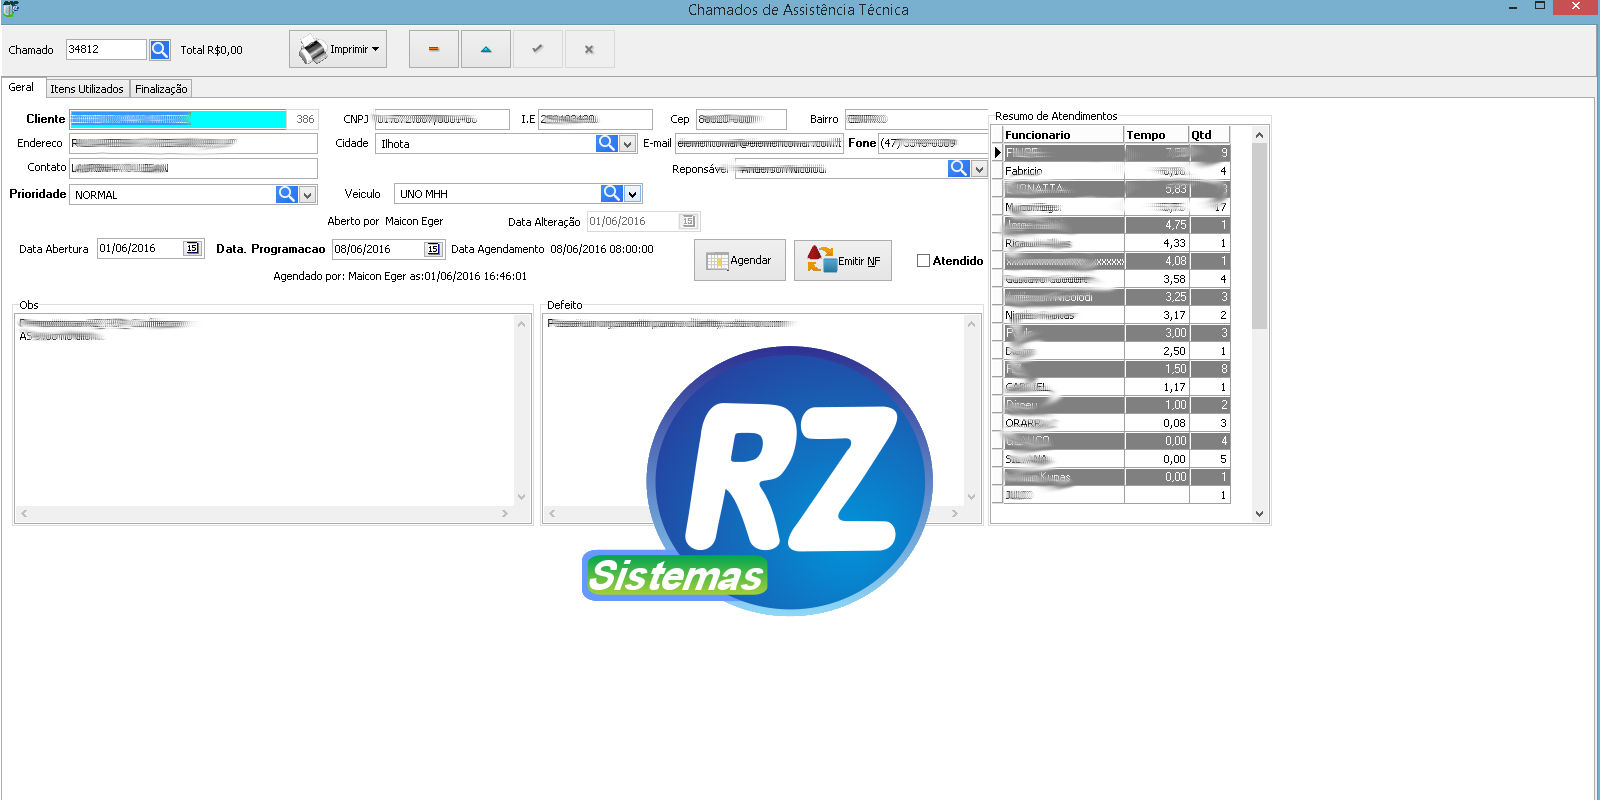Screen dimensions: 1600x800
Task: Switch to the Finalização tab
Action: click(x=161, y=89)
